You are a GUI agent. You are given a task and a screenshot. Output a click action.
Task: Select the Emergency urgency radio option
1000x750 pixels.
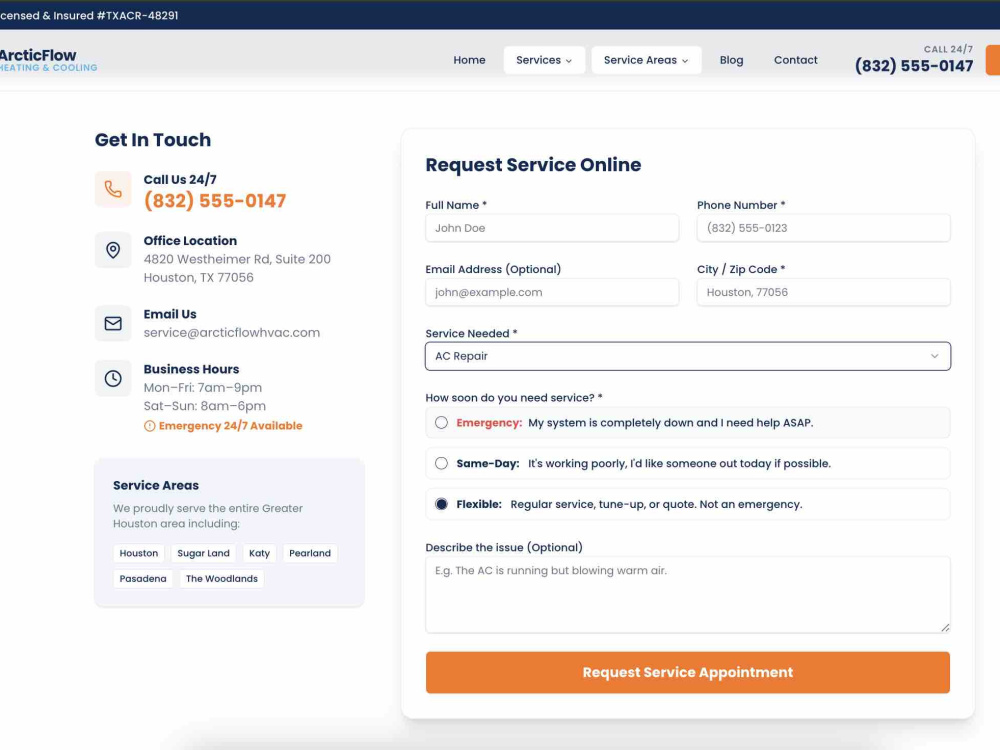click(441, 423)
